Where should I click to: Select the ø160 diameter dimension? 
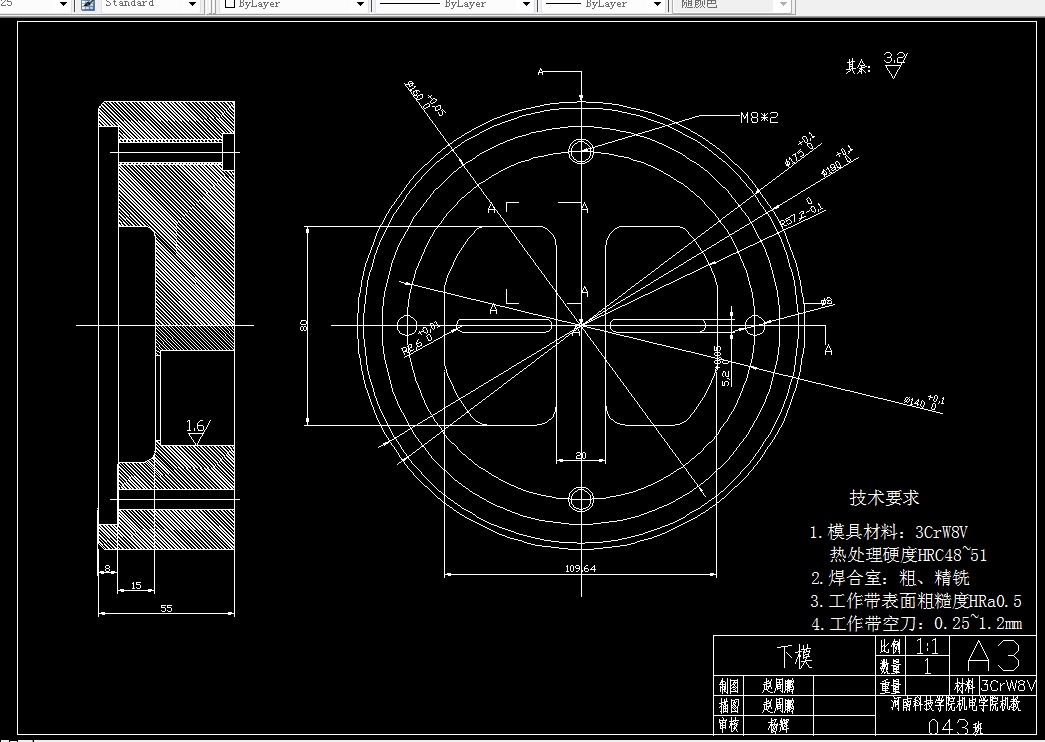point(424,97)
